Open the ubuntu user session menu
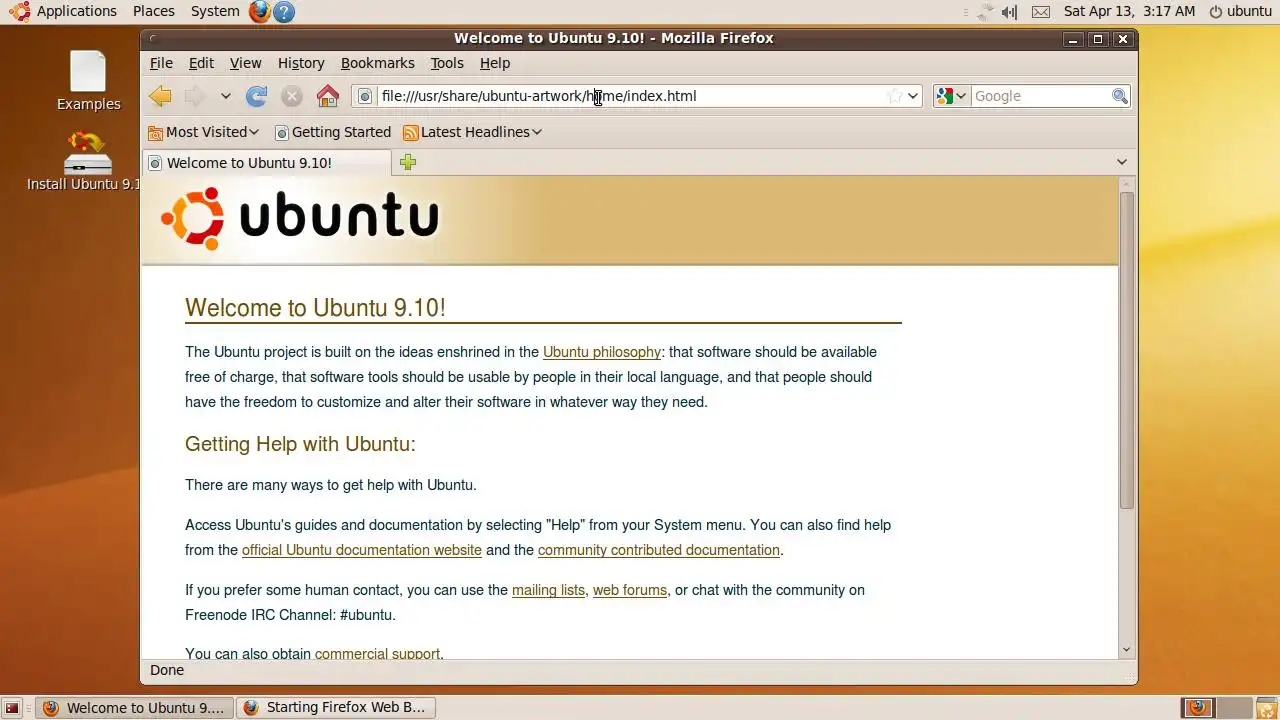Screen dimensions: 1280x720 click(1240, 11)
